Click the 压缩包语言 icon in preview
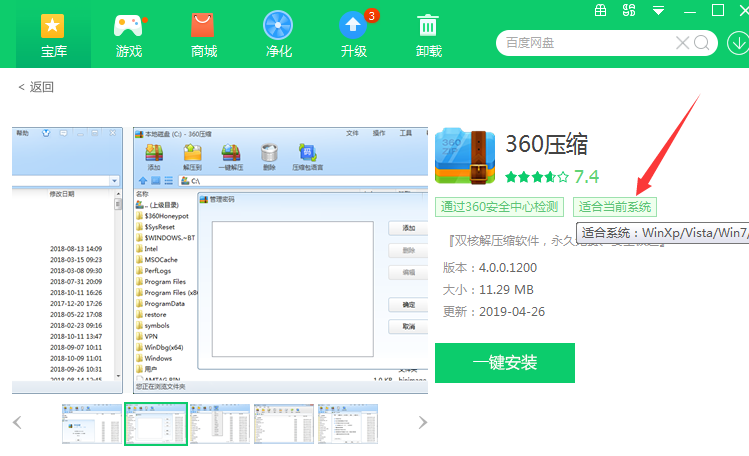Viewport: 749px width, 456px height. 308,157
